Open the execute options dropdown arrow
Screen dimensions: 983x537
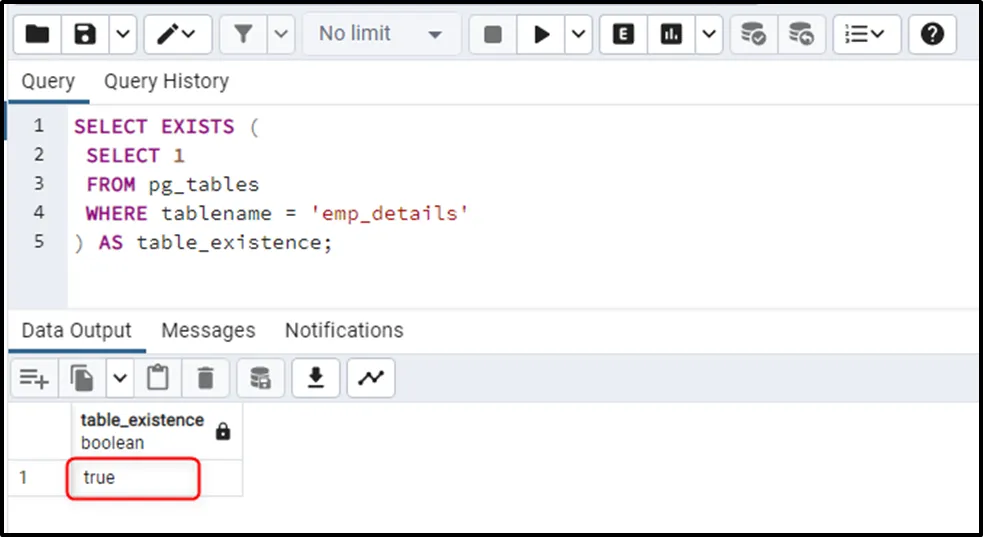click(x=579, y=34)
